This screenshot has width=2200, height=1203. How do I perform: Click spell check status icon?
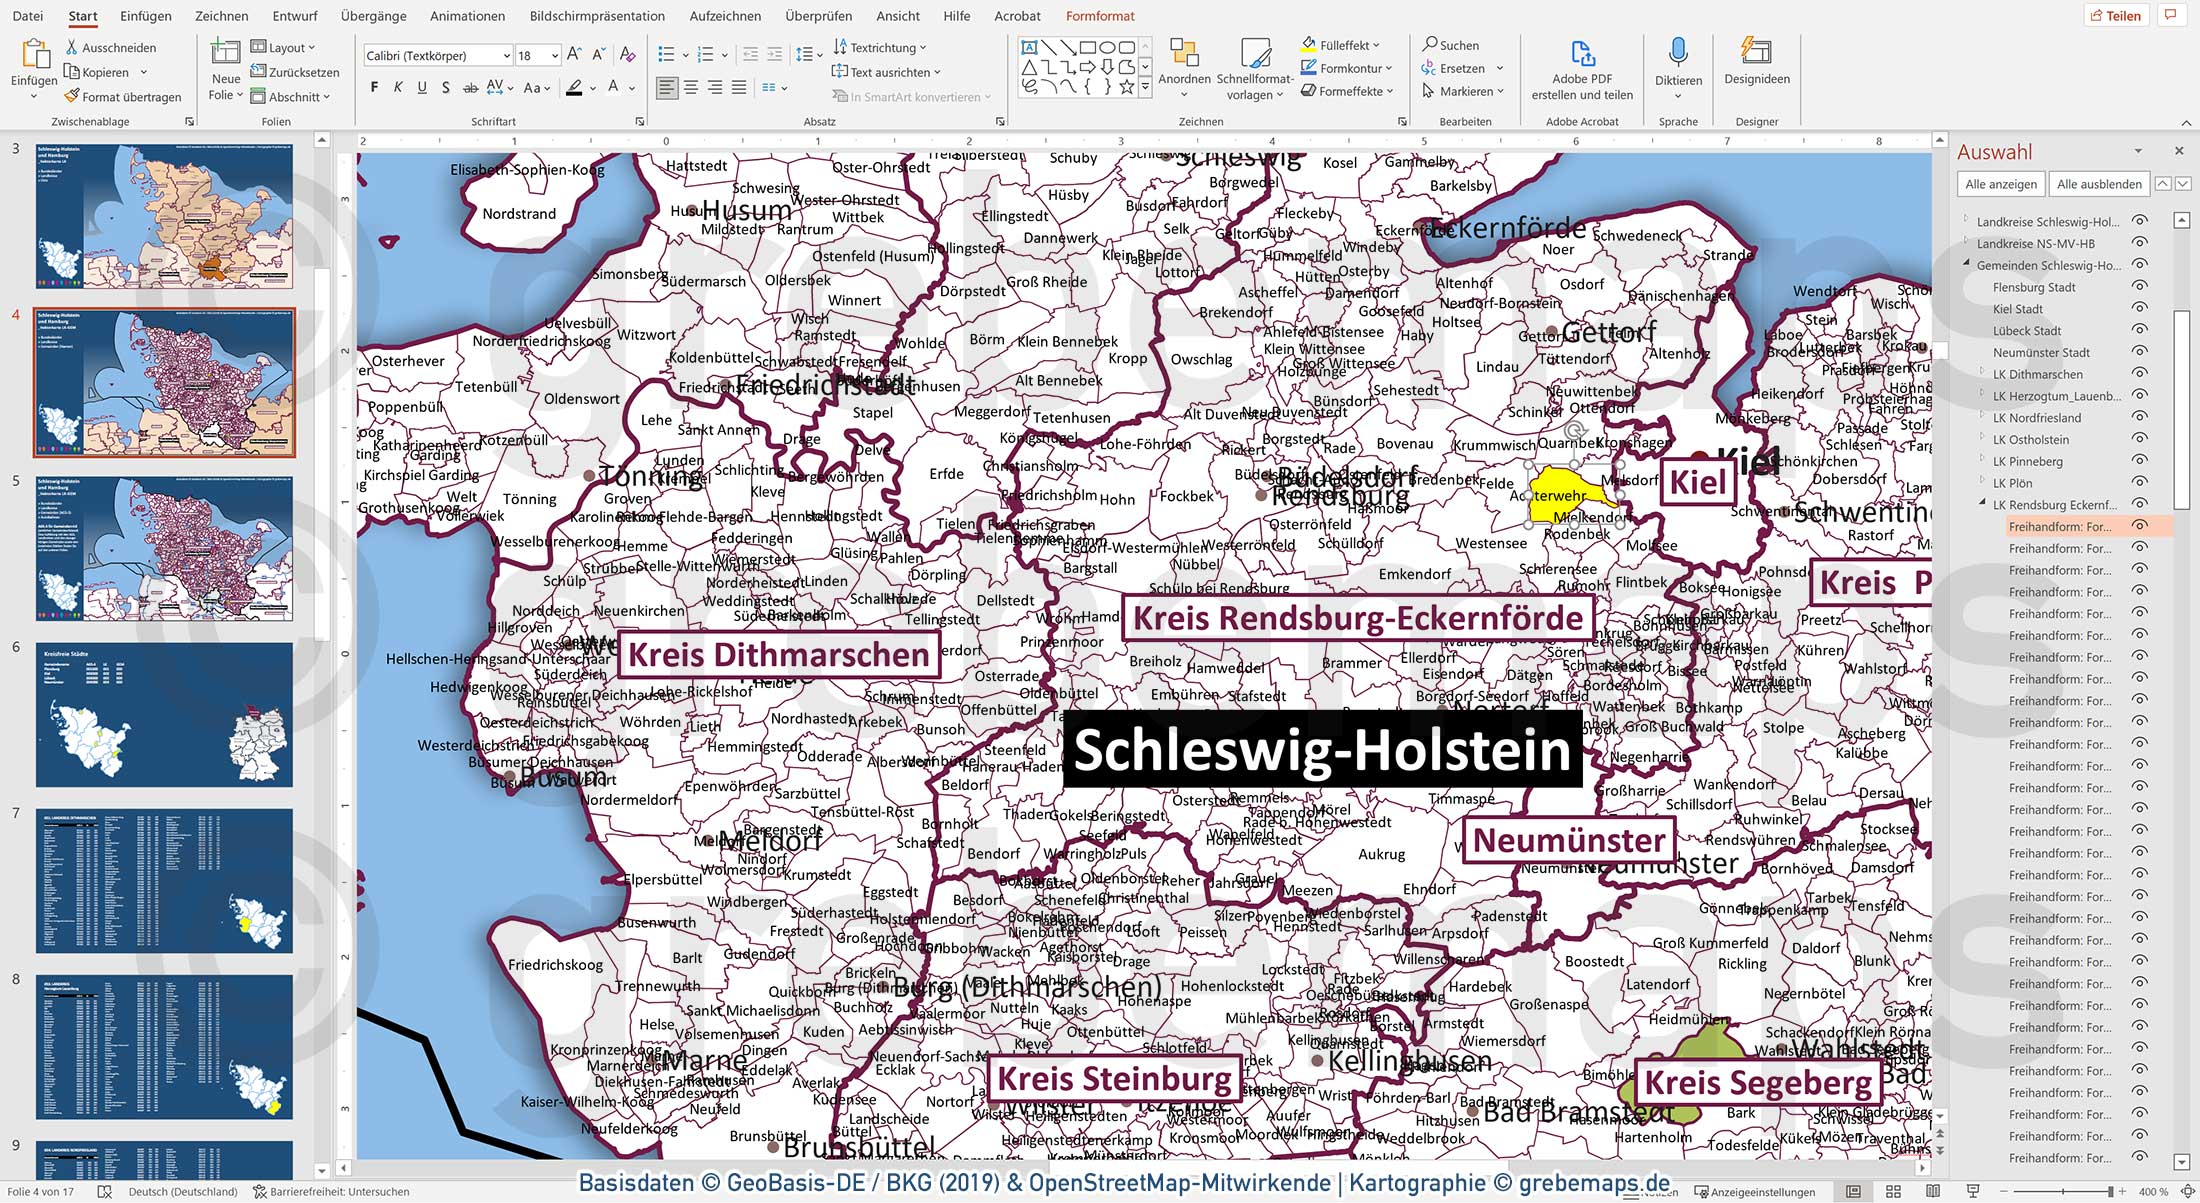coord(104,1192)
